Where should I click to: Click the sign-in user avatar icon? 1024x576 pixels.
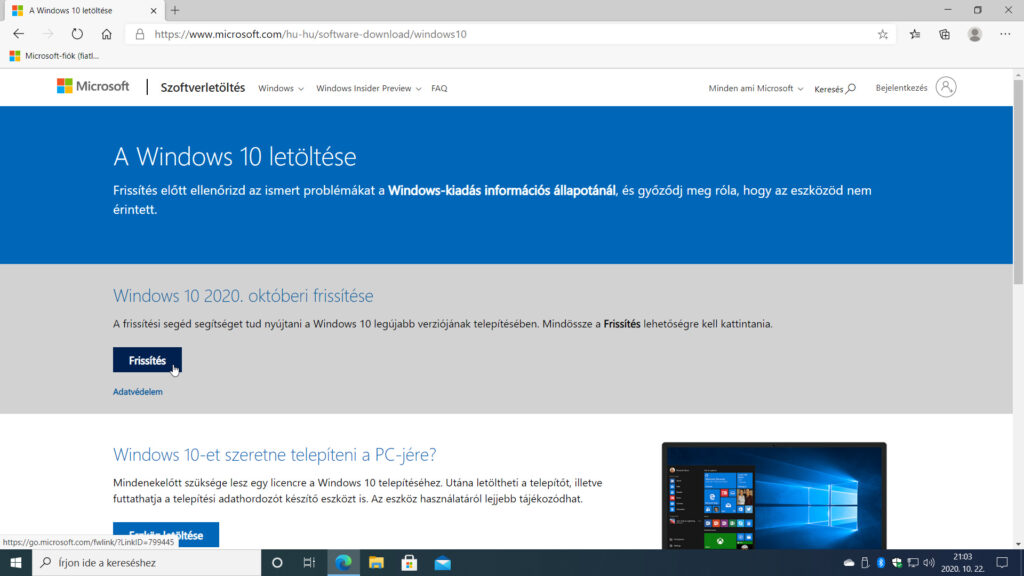[x=946, y=87]
